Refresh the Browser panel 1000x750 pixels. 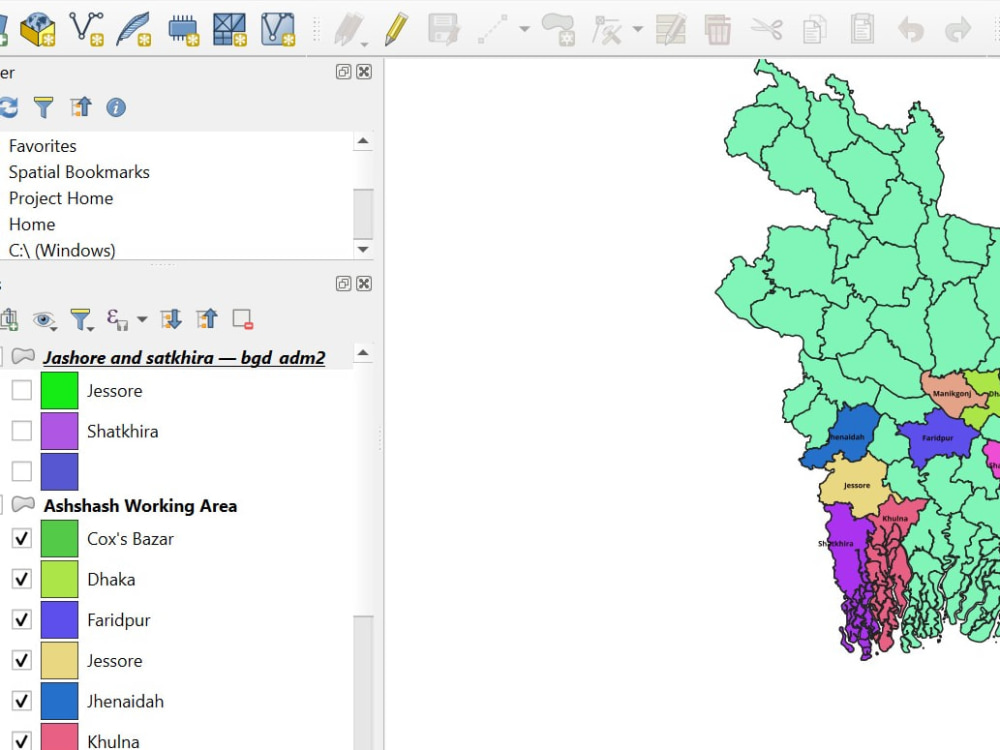click(8, 107)
